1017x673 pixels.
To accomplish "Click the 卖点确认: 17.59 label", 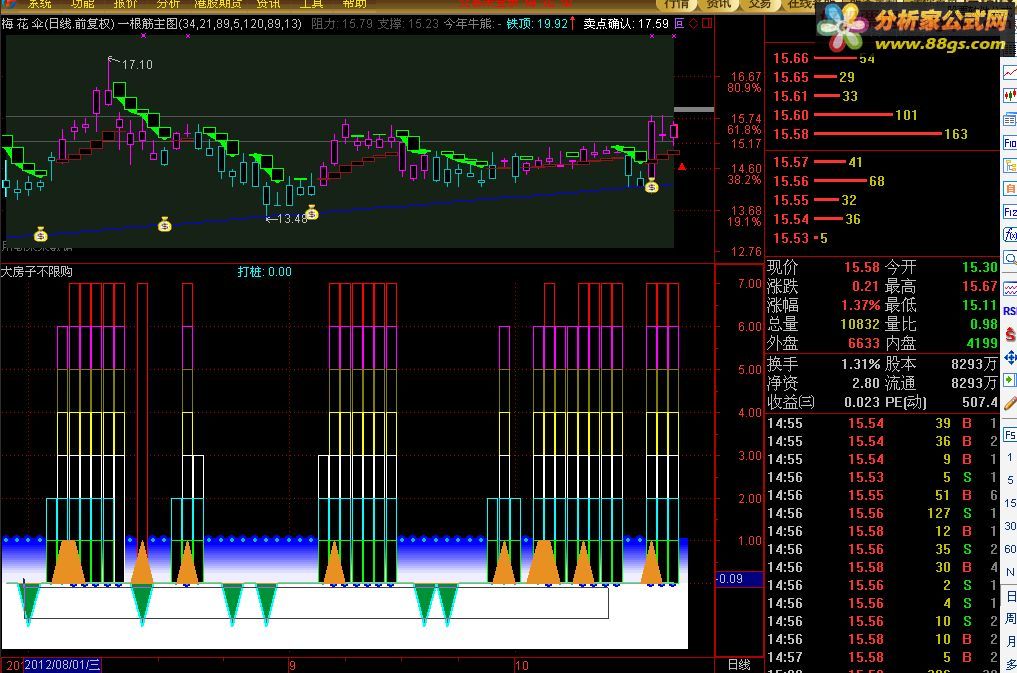I will [x=626, y=23].
